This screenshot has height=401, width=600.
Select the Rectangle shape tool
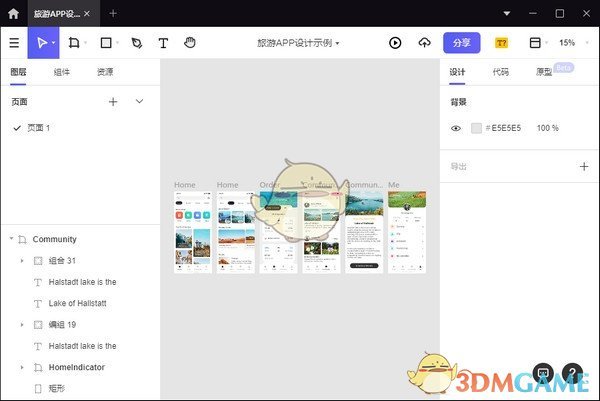[x=106, y=43]
